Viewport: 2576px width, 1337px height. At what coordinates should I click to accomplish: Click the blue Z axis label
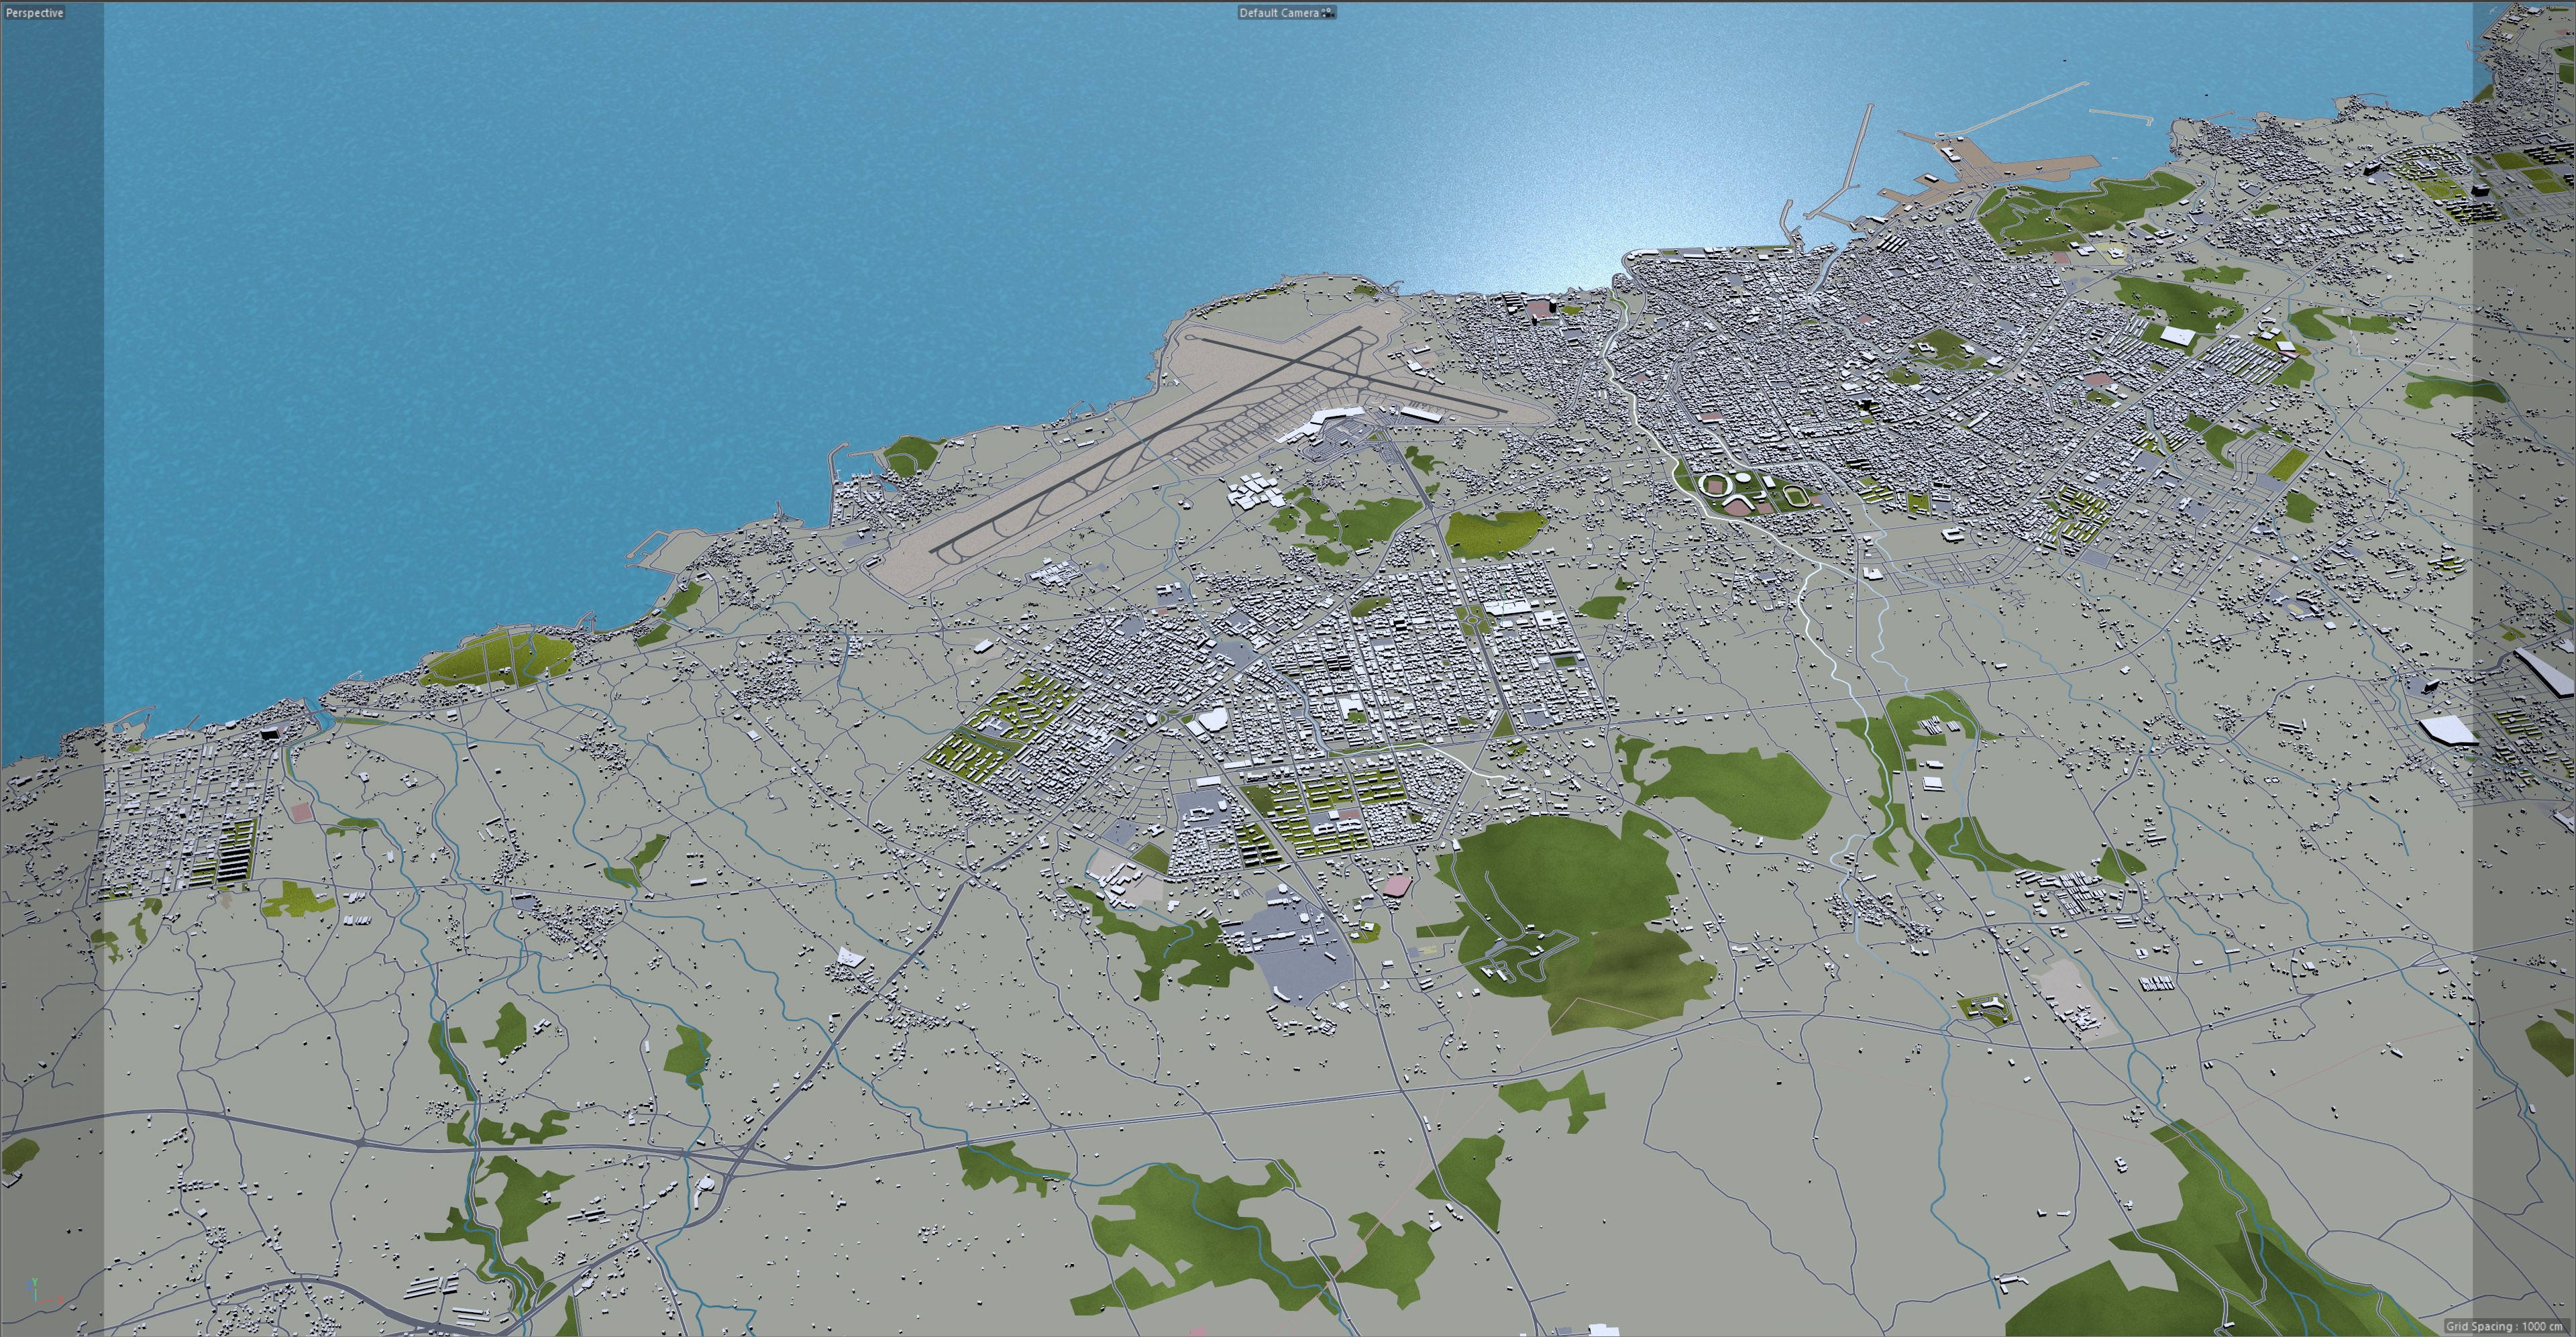tap(29, 1285)
